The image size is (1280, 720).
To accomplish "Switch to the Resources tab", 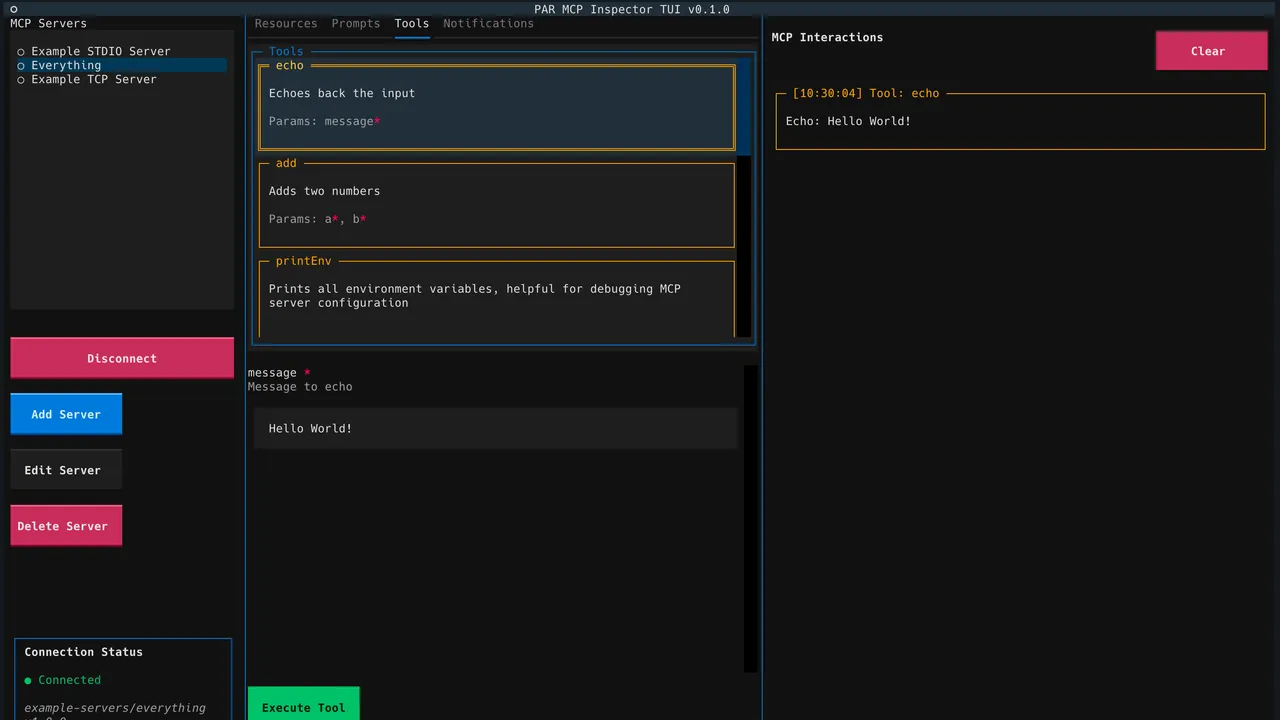I will (286, 23).
